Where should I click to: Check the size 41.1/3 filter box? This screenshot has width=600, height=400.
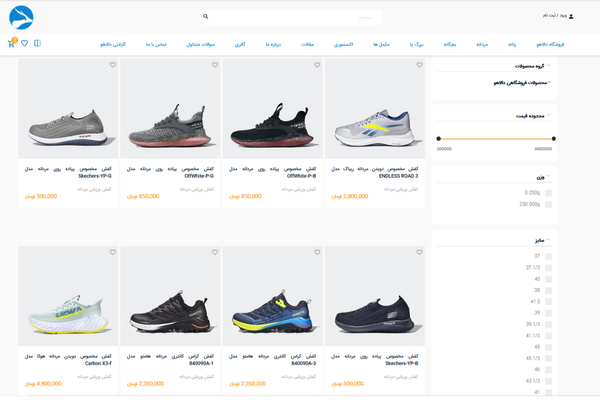pyautogui.click(x=548, y=336)
